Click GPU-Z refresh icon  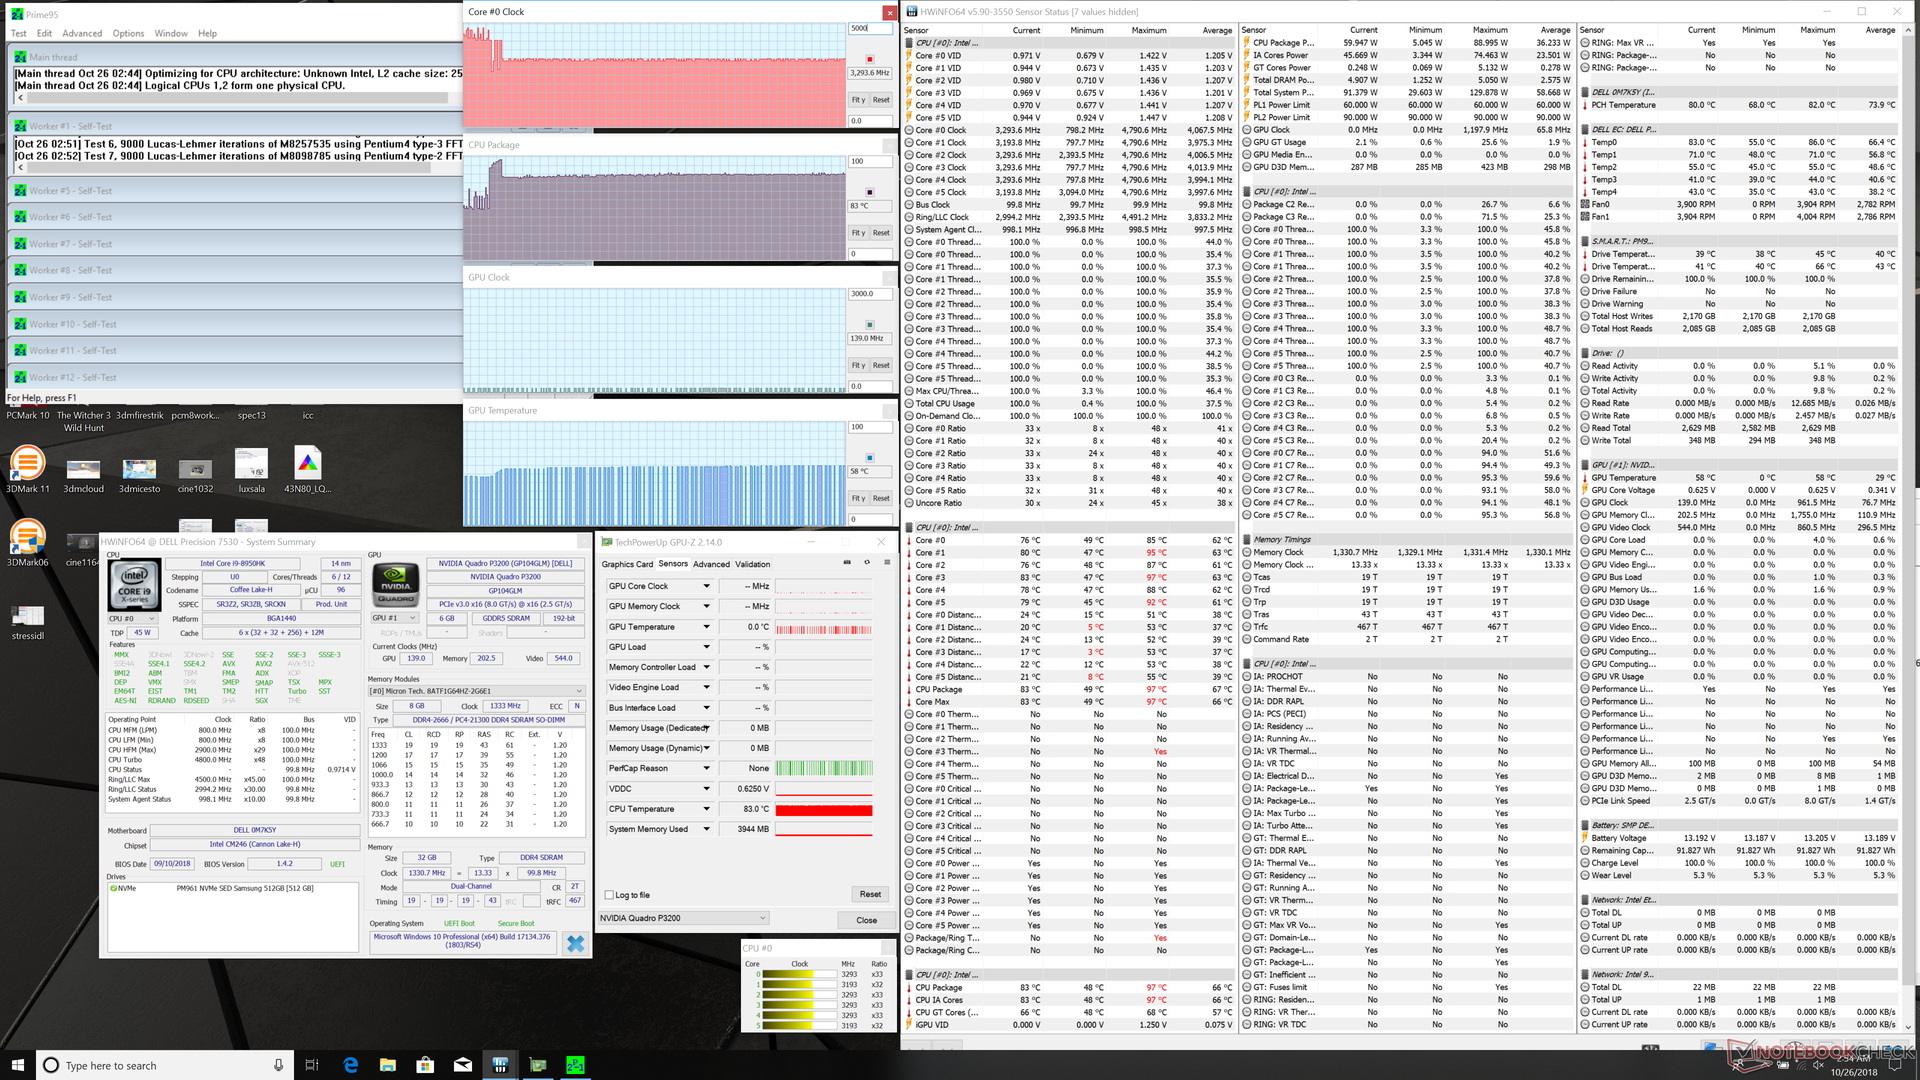point(867,563)
